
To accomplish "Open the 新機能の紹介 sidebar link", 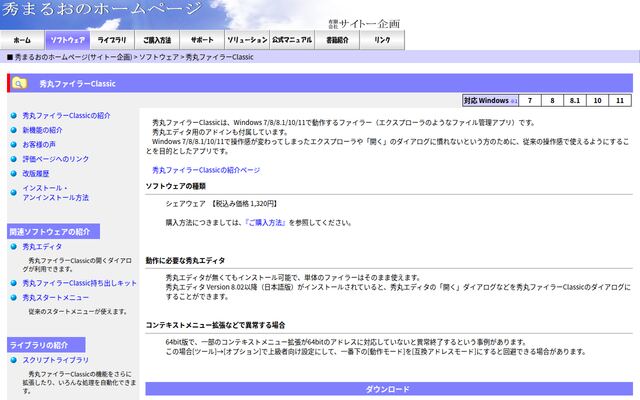I will point(42,130).
